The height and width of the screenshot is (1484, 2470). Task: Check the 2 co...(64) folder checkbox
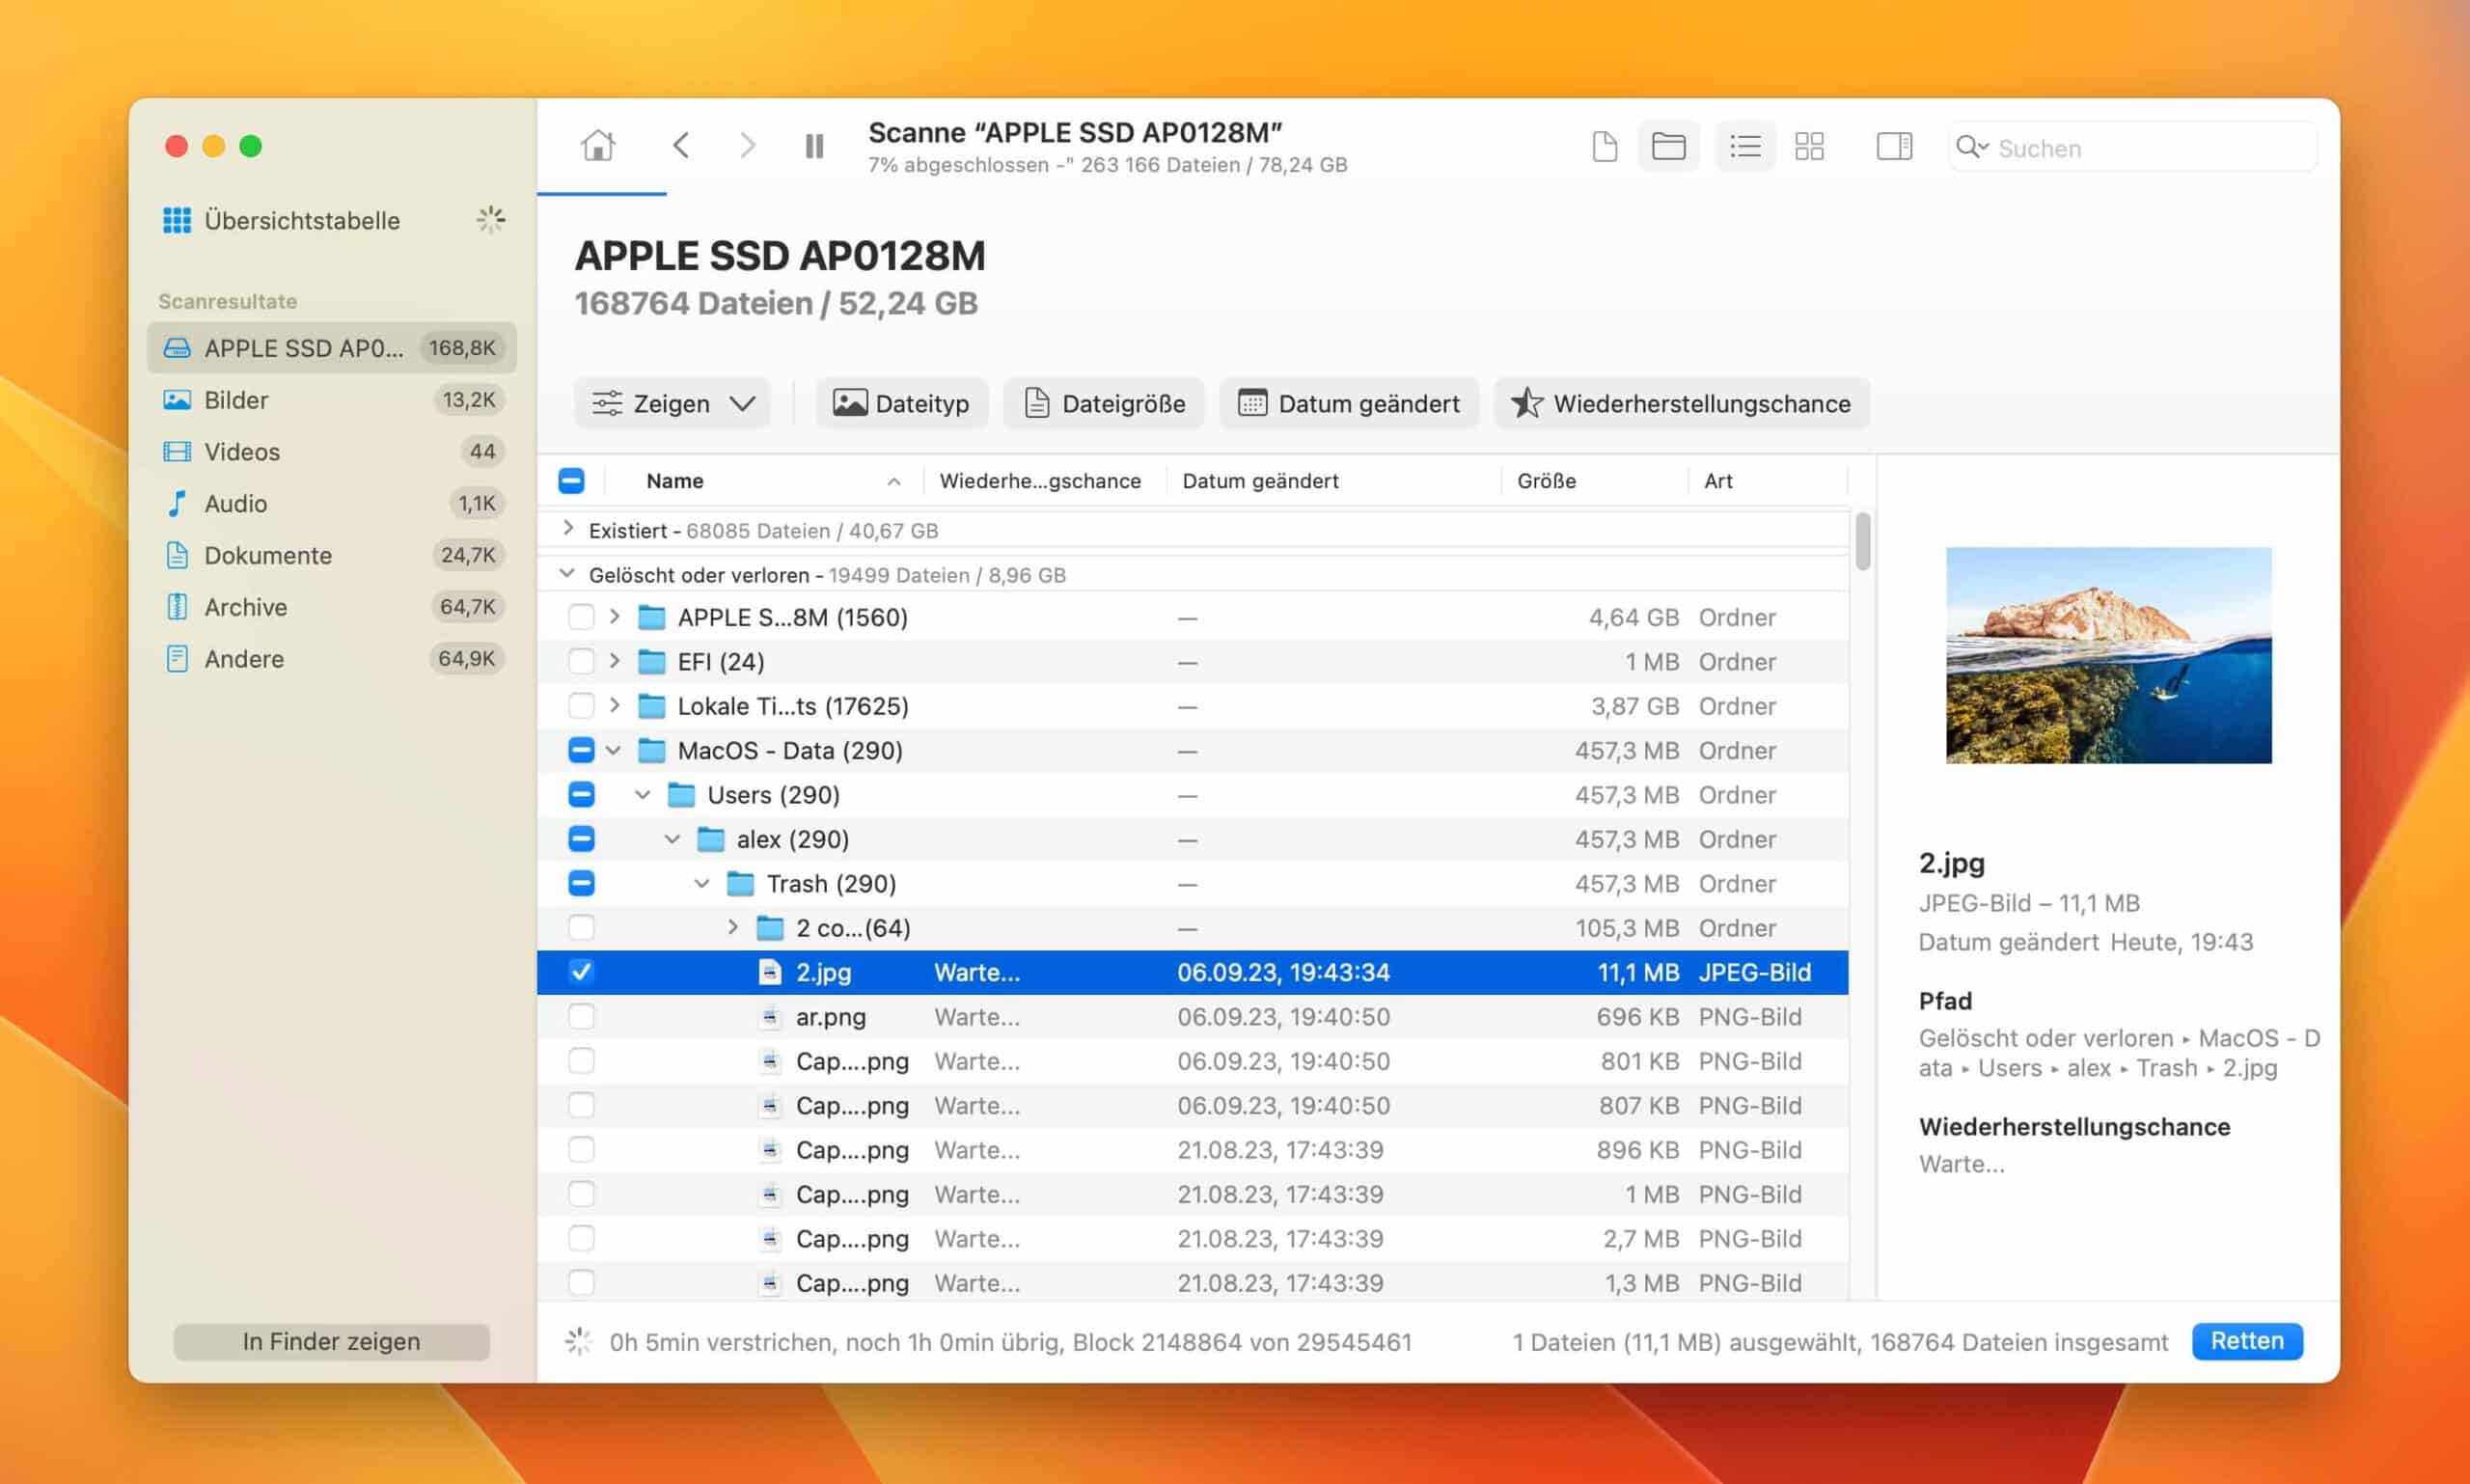click(581, 928)
